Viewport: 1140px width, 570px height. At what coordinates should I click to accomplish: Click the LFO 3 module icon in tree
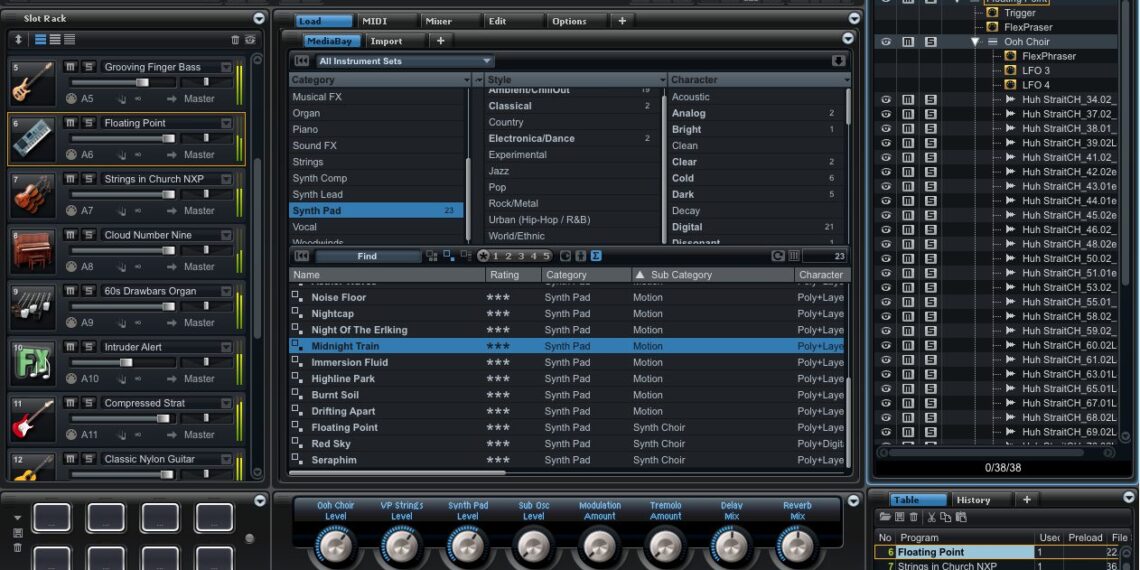pyautogui.click(x=1010, y=71)
